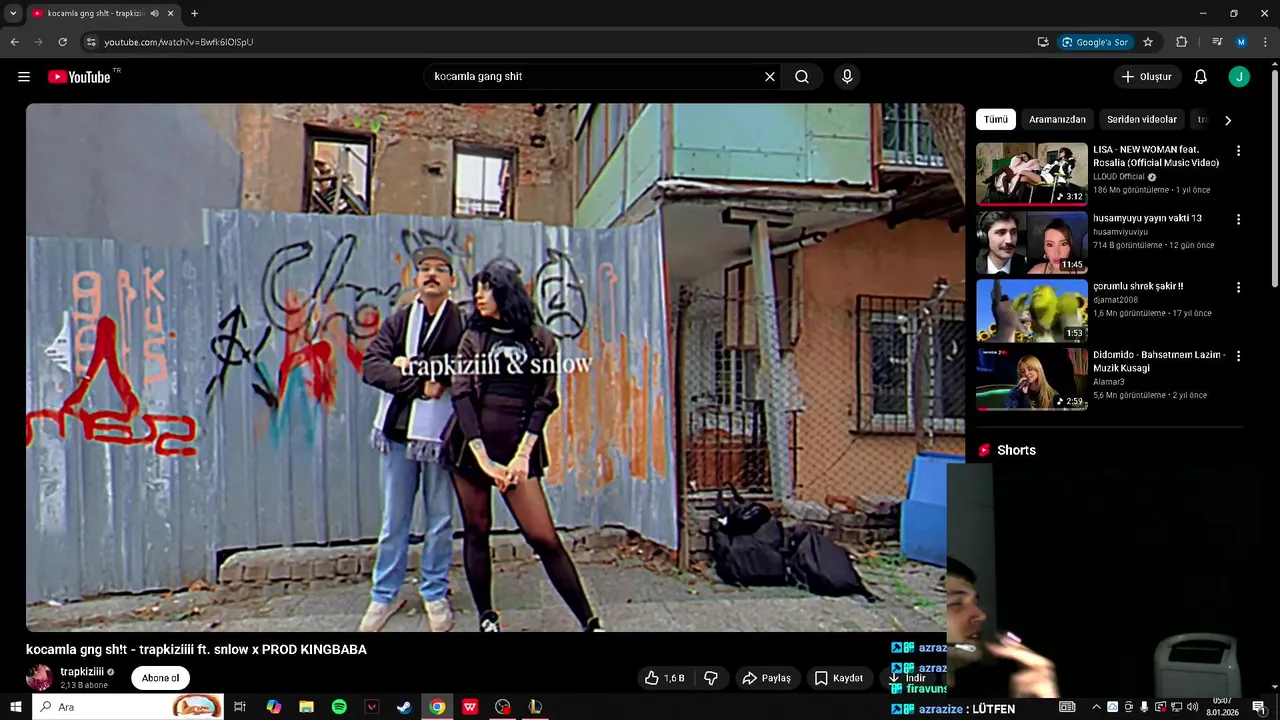
Task: Open the YouTube hamburger guide menu
Action: (x=24, y=77)
